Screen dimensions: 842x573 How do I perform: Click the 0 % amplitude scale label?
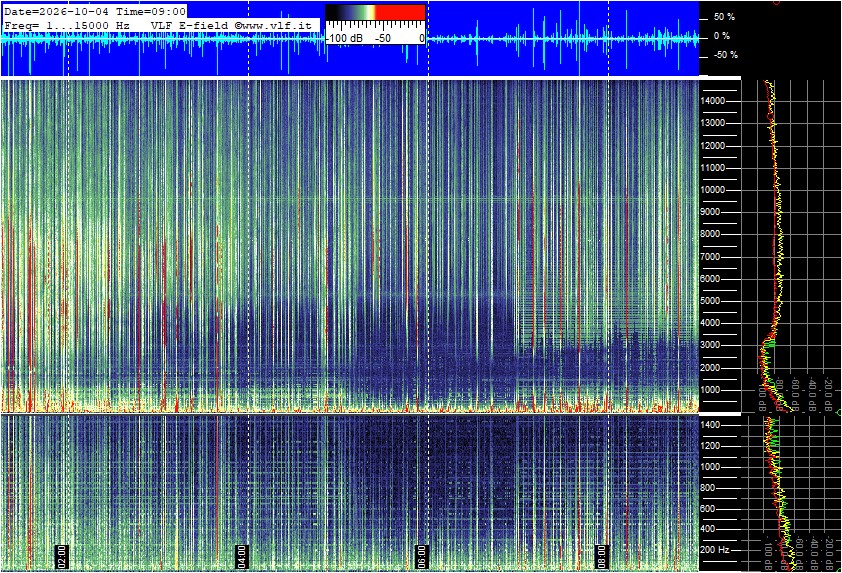coord(722,36)
